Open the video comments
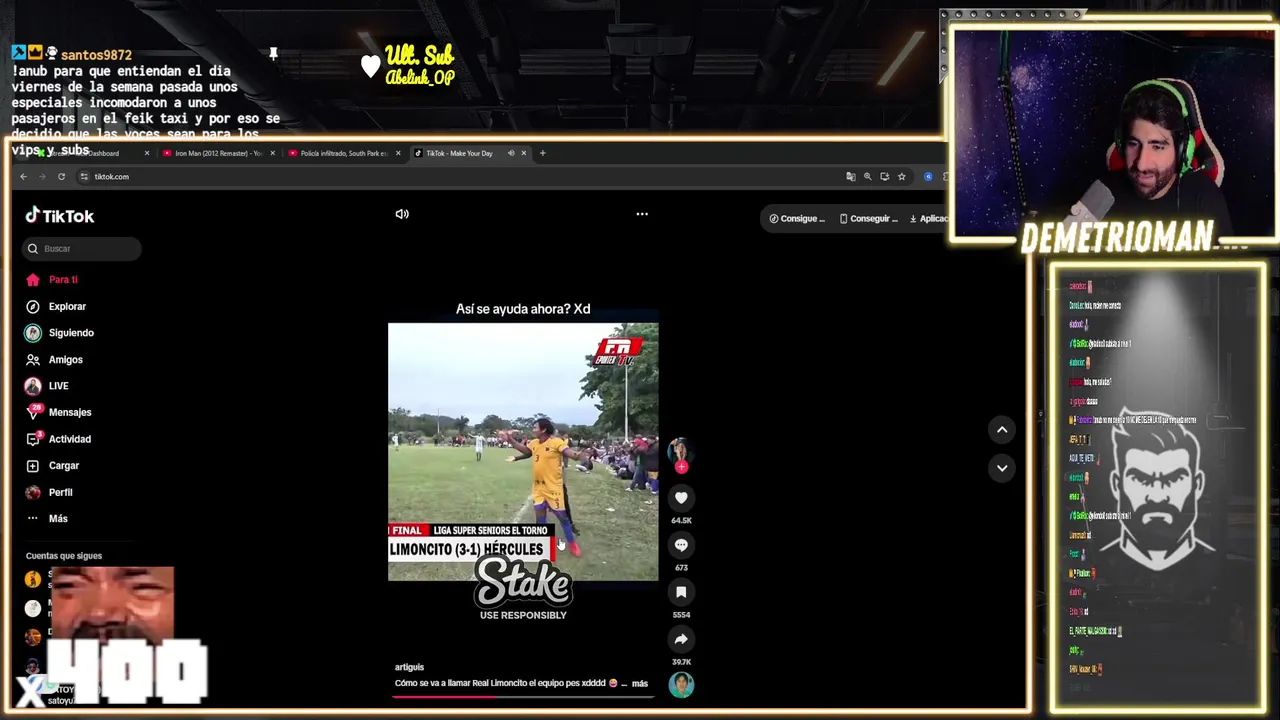The height and width of the screenshot is (720, 1280). click(681, 545)
